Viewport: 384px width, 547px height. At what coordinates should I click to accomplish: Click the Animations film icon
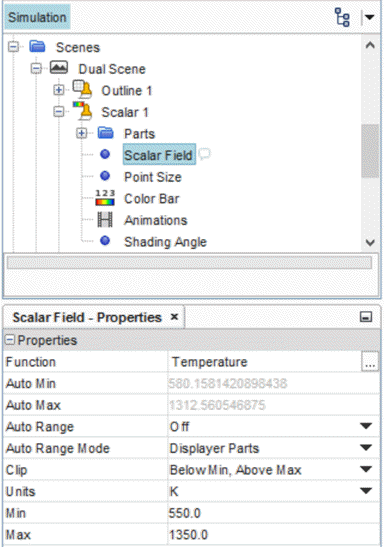[105, 220]
